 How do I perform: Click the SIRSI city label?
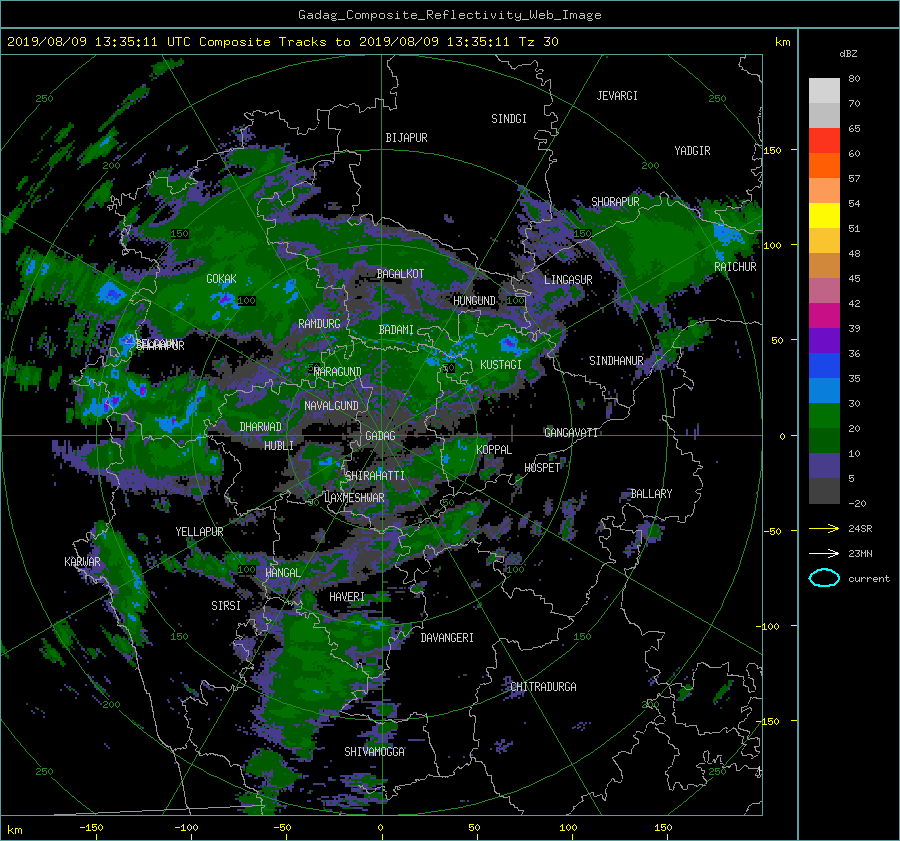226,606
